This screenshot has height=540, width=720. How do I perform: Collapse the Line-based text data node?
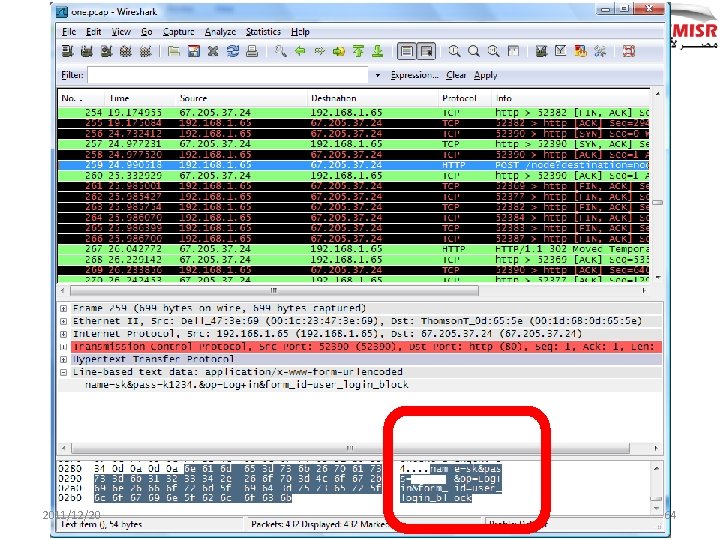[x=64, y=372]
